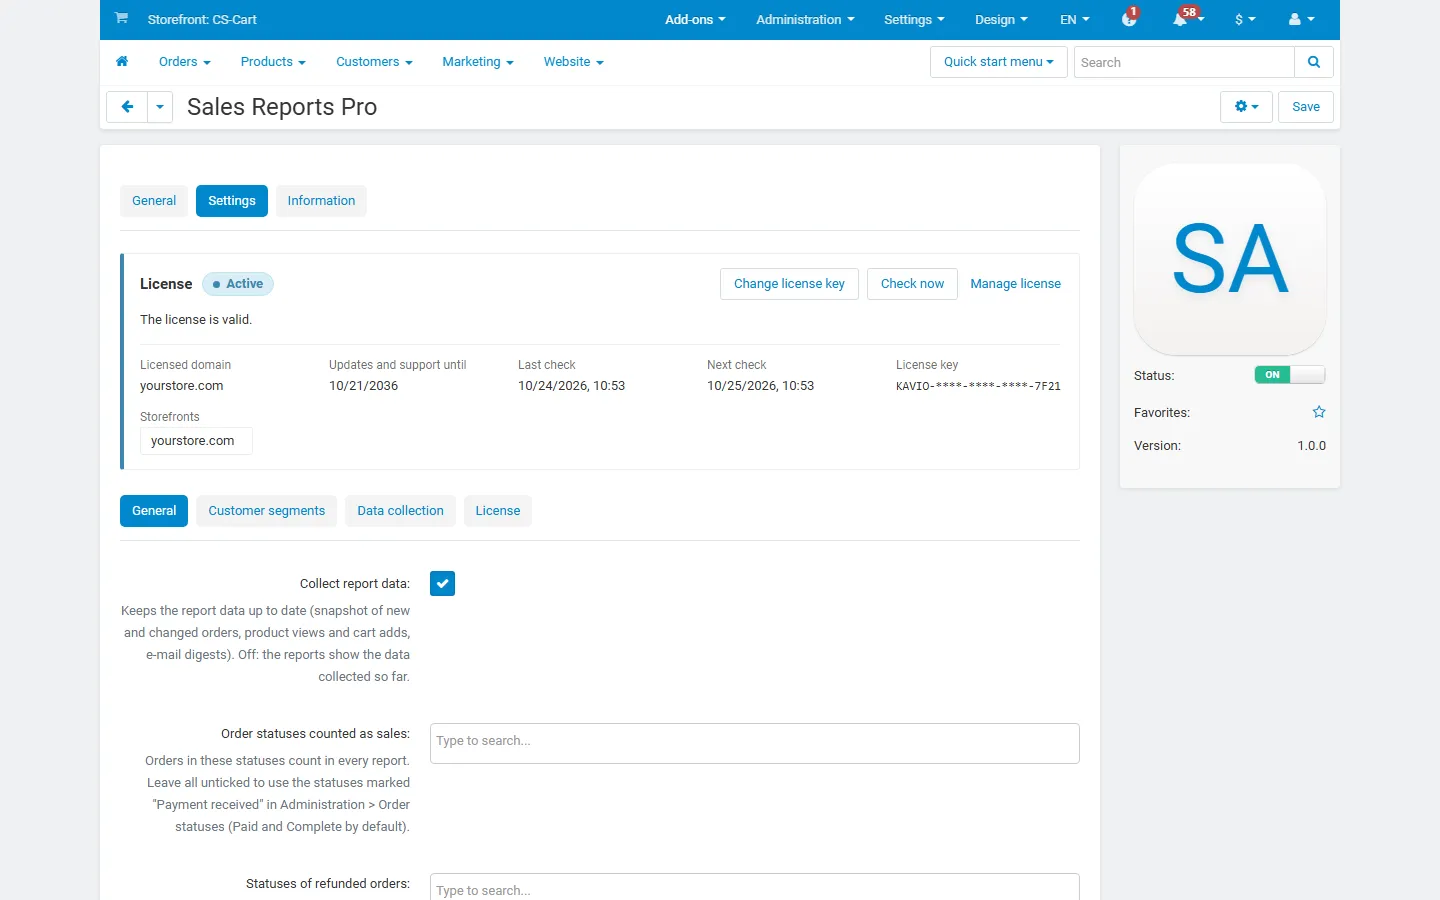The width and height of the screenshot is (1440, 900).
Task: Click the Save button
Action: point(1306,107)
